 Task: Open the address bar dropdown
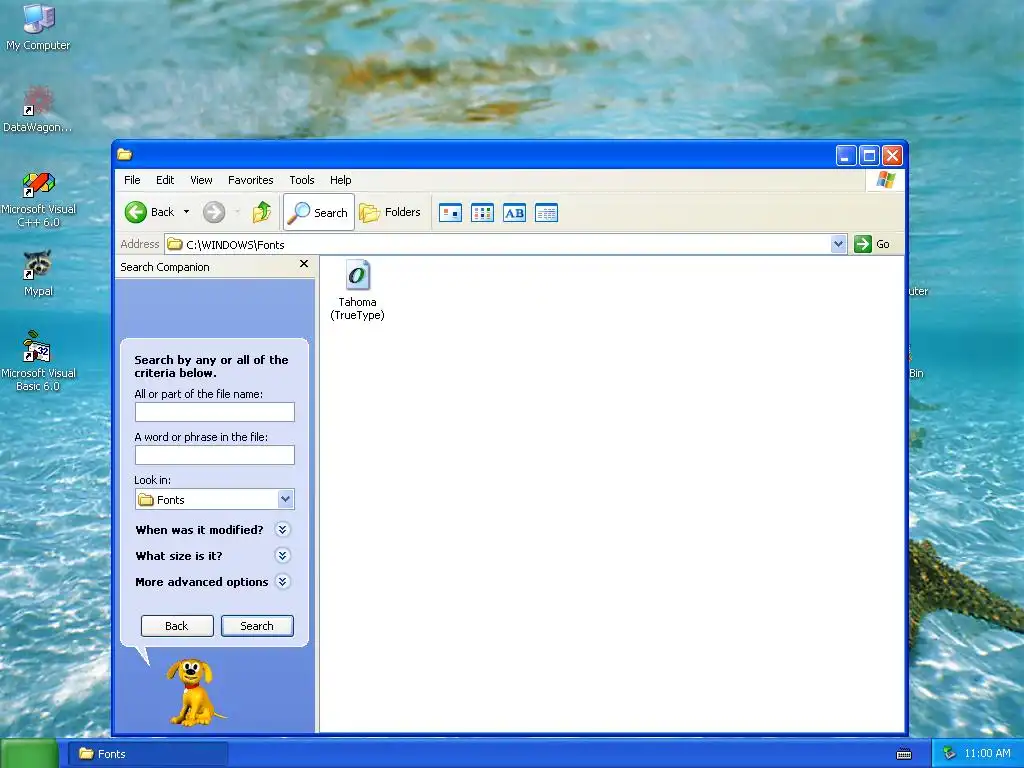(x=839, y=244)
